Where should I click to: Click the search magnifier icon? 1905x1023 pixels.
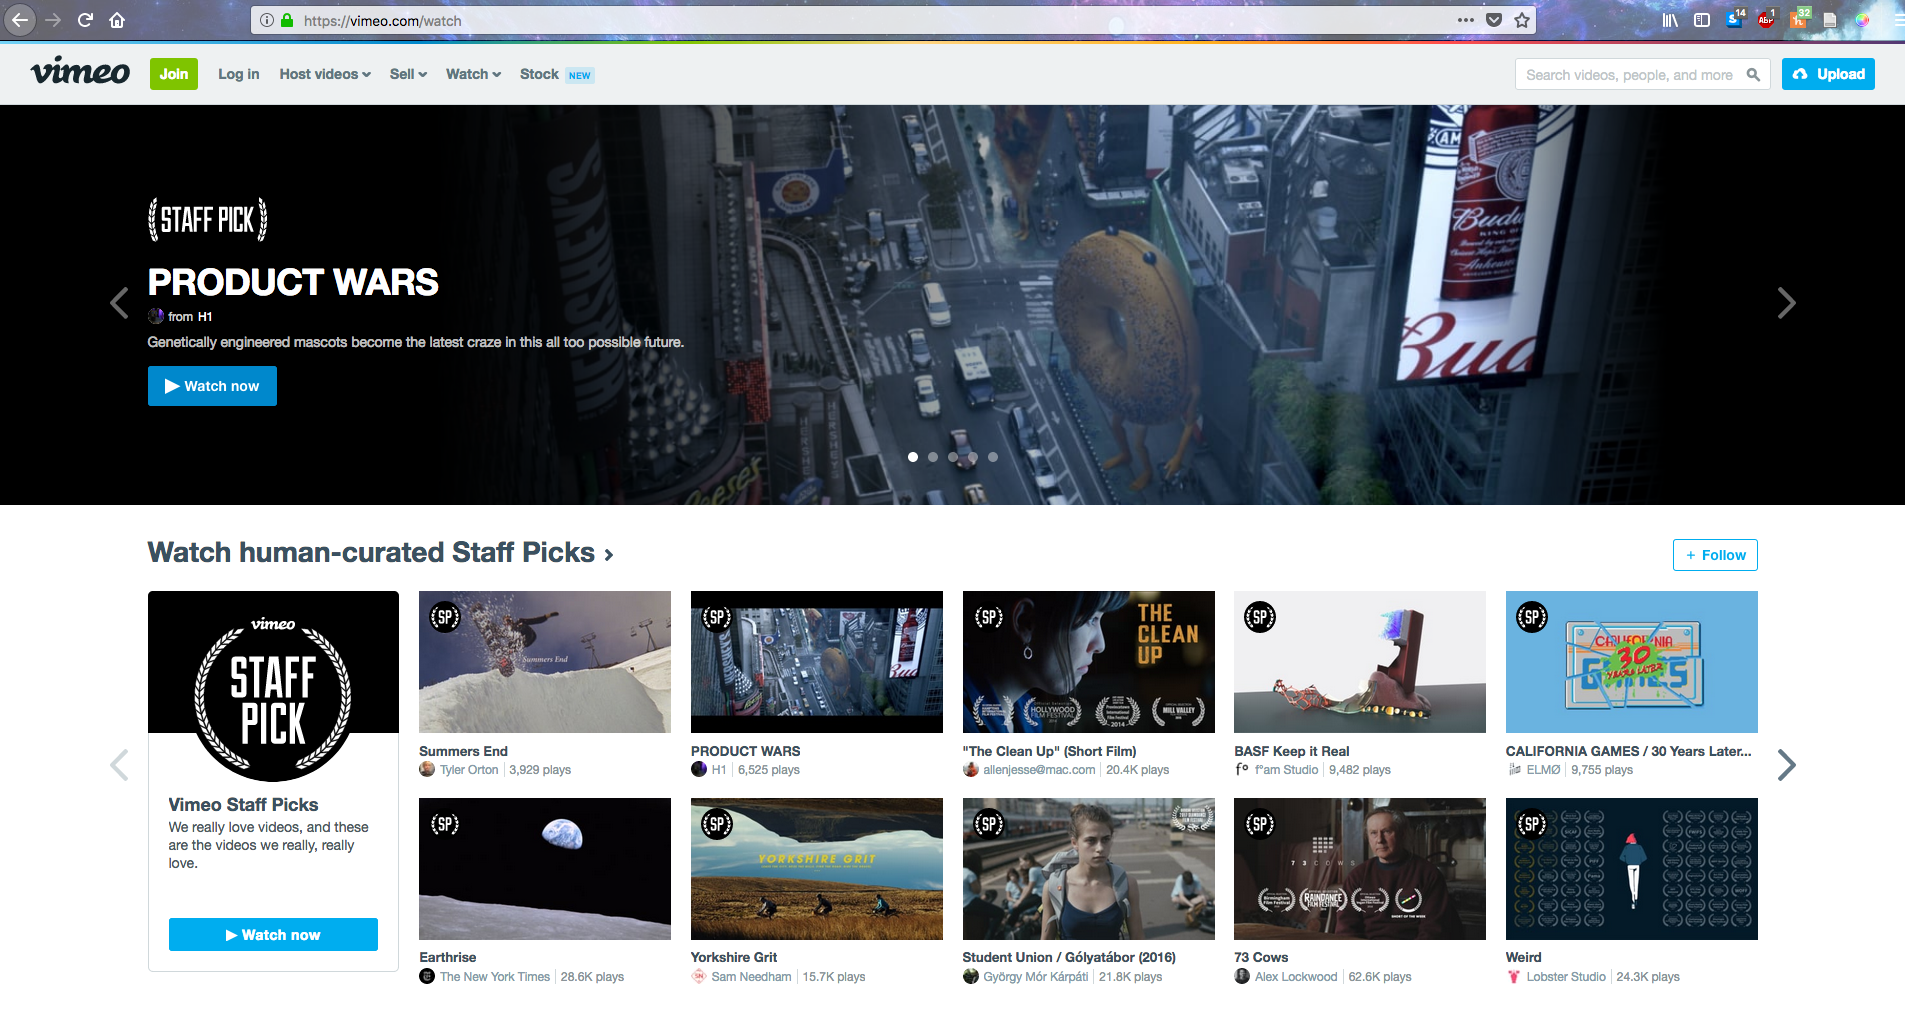point(1753,74)
